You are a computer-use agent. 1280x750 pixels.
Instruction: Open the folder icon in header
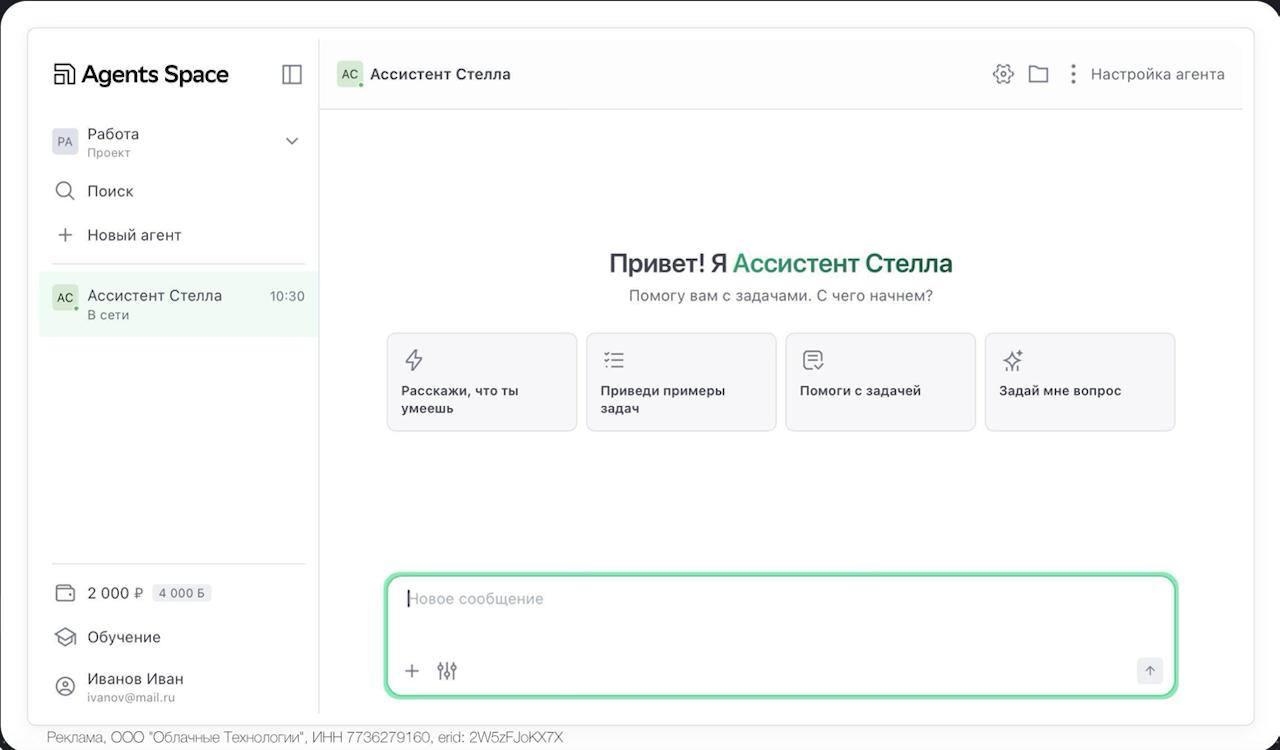(1038, 74)
